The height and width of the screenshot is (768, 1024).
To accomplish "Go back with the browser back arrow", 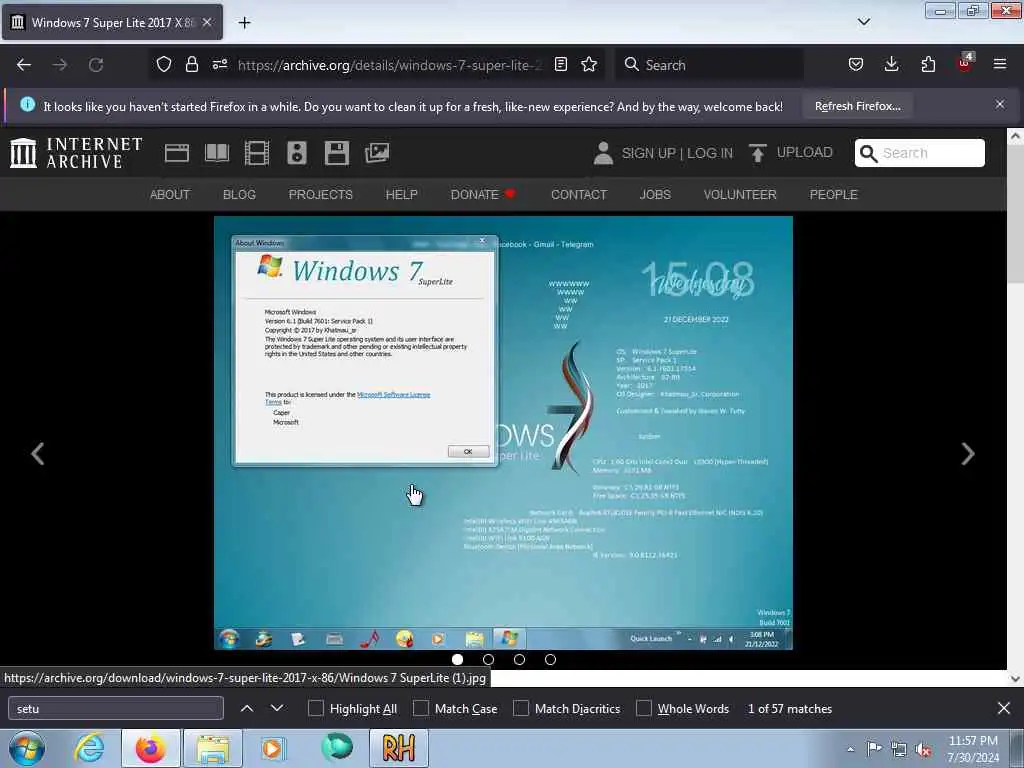I will (x=24, y=65).
